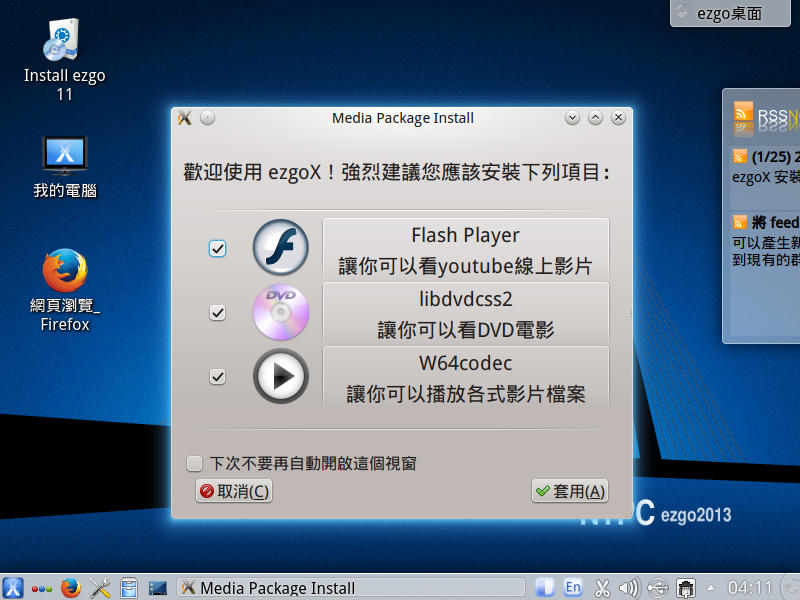Click the Flash Player logo icon
Viewport: 800px width, 600px height.
[x=281, y=247]
